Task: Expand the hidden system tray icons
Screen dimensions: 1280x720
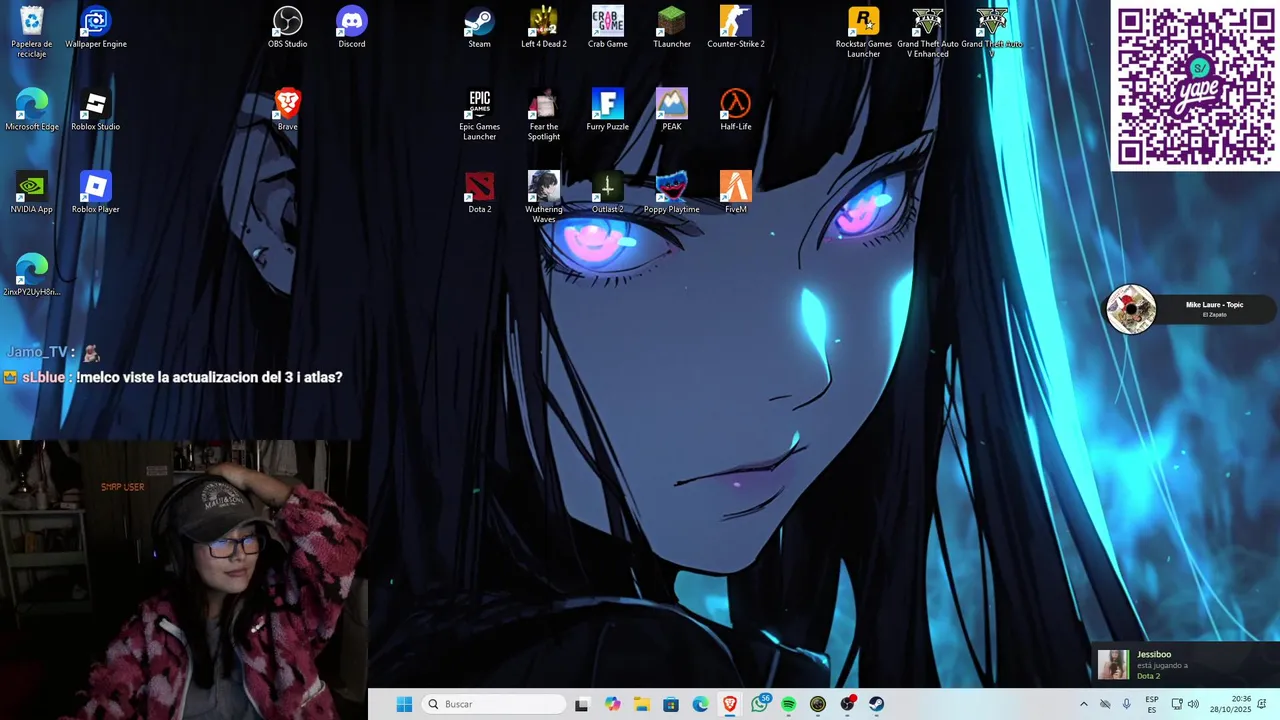Action: click(1083, 704)
